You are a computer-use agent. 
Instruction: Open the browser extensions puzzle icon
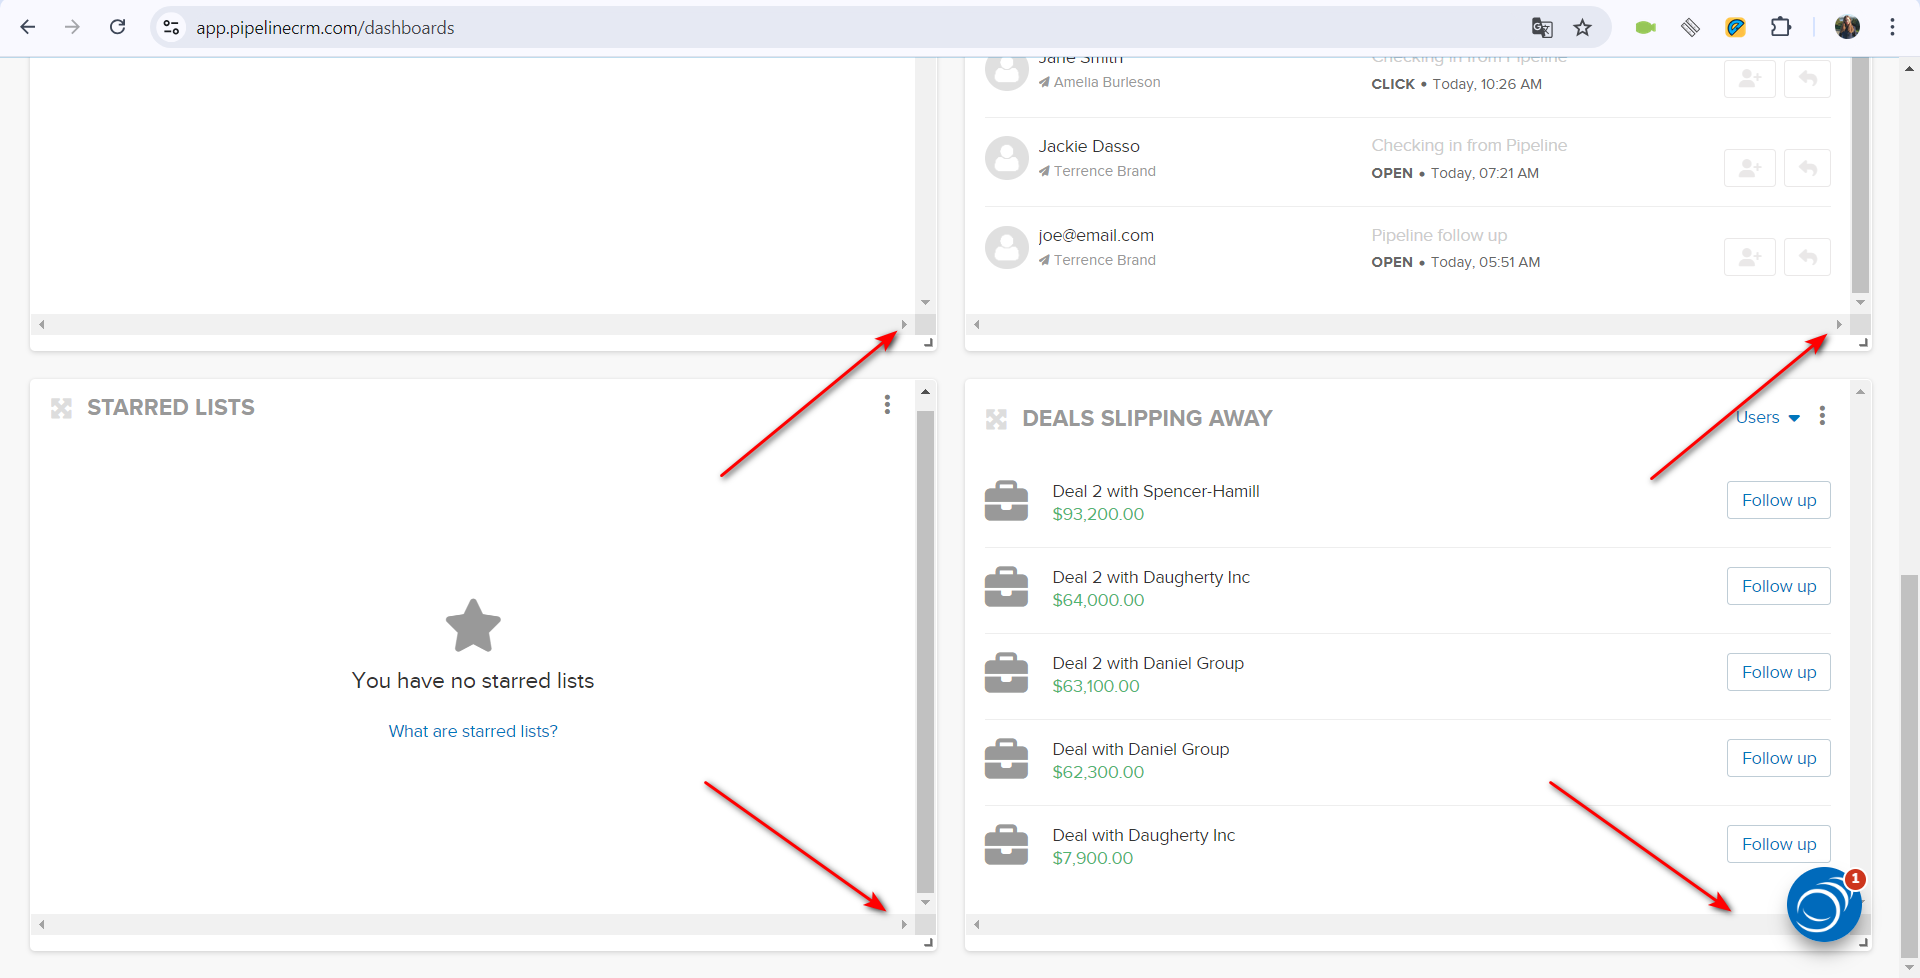(1780, 28)
